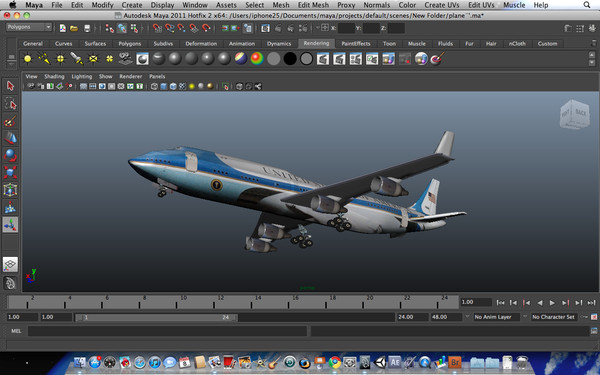Toggle select by object type mode
The width and height of the screenshot is (600, 375).
122,28
